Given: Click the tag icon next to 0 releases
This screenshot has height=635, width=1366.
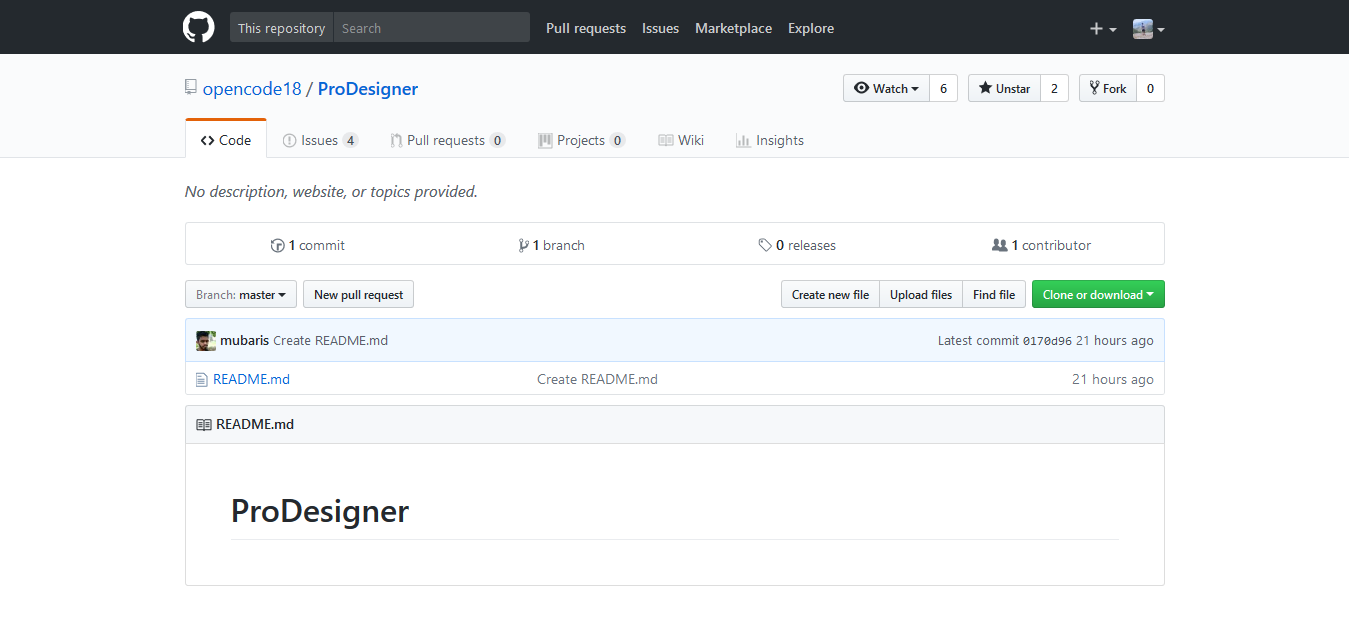Looking at the screenshot, I should tap(765, 245).
